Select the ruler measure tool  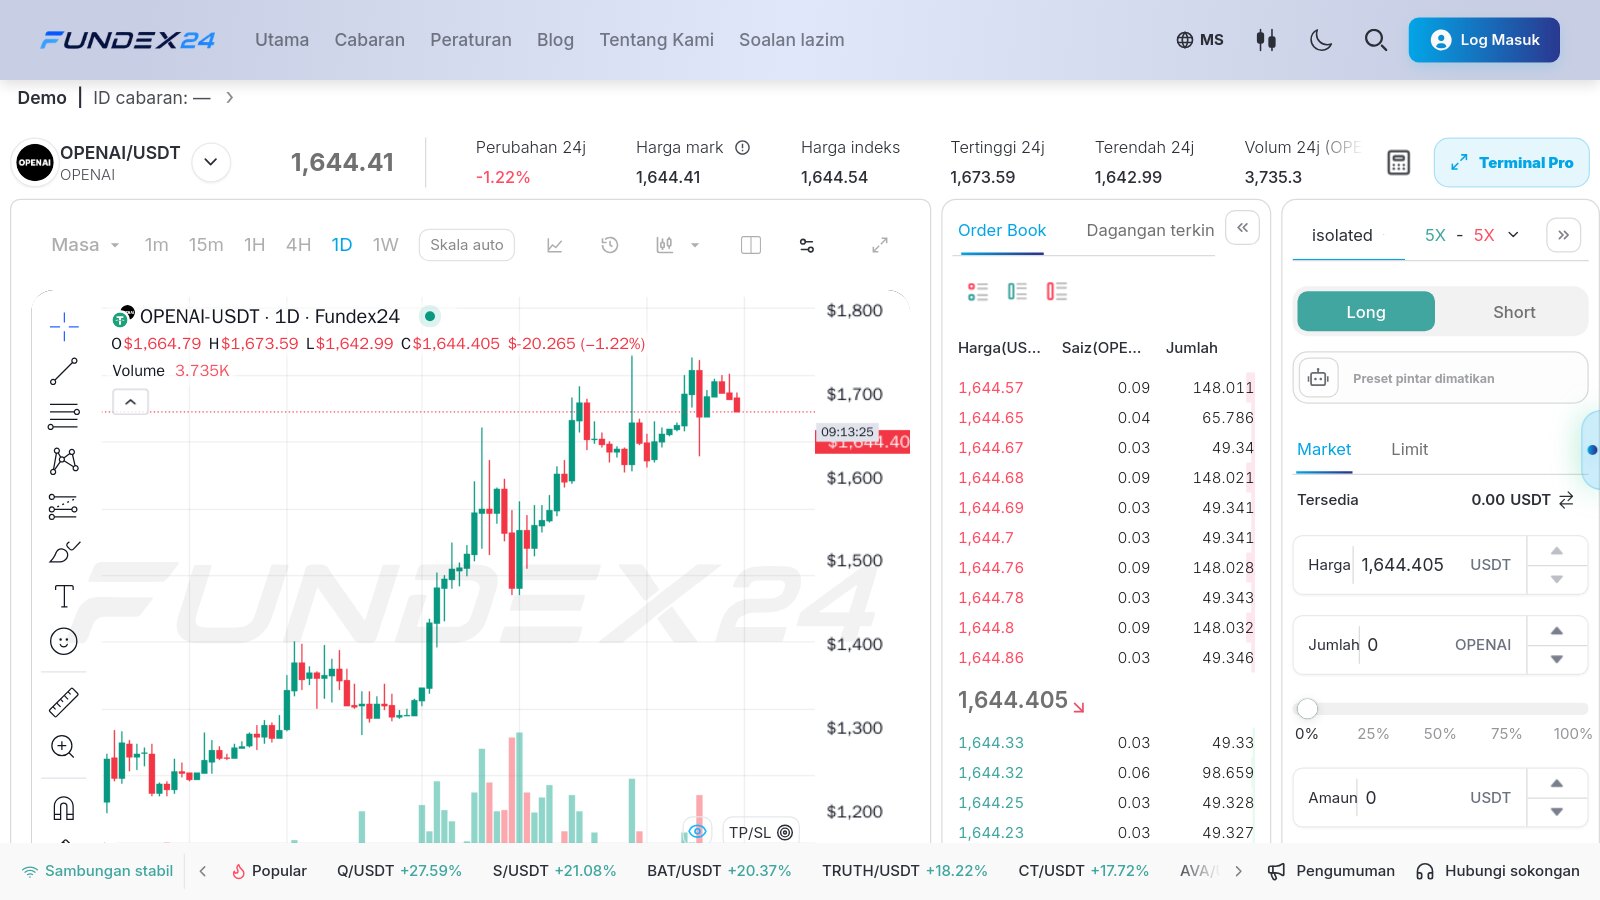click(x=64, y=702)
